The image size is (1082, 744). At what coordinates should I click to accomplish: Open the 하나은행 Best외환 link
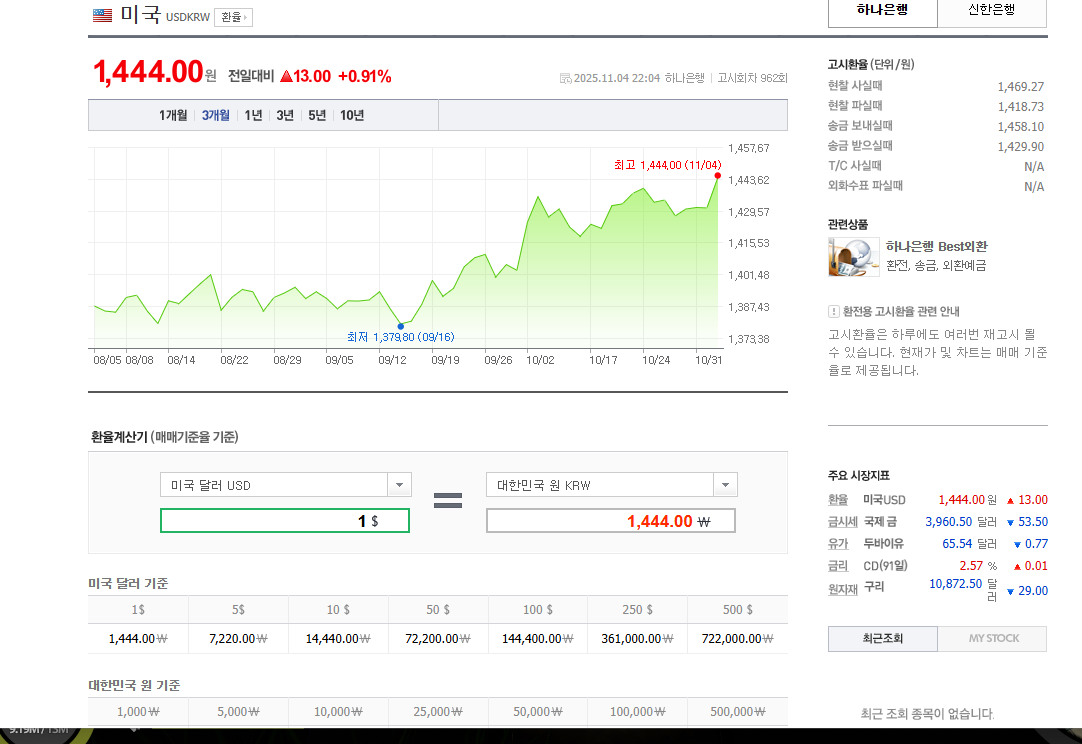tap(936, 246)
